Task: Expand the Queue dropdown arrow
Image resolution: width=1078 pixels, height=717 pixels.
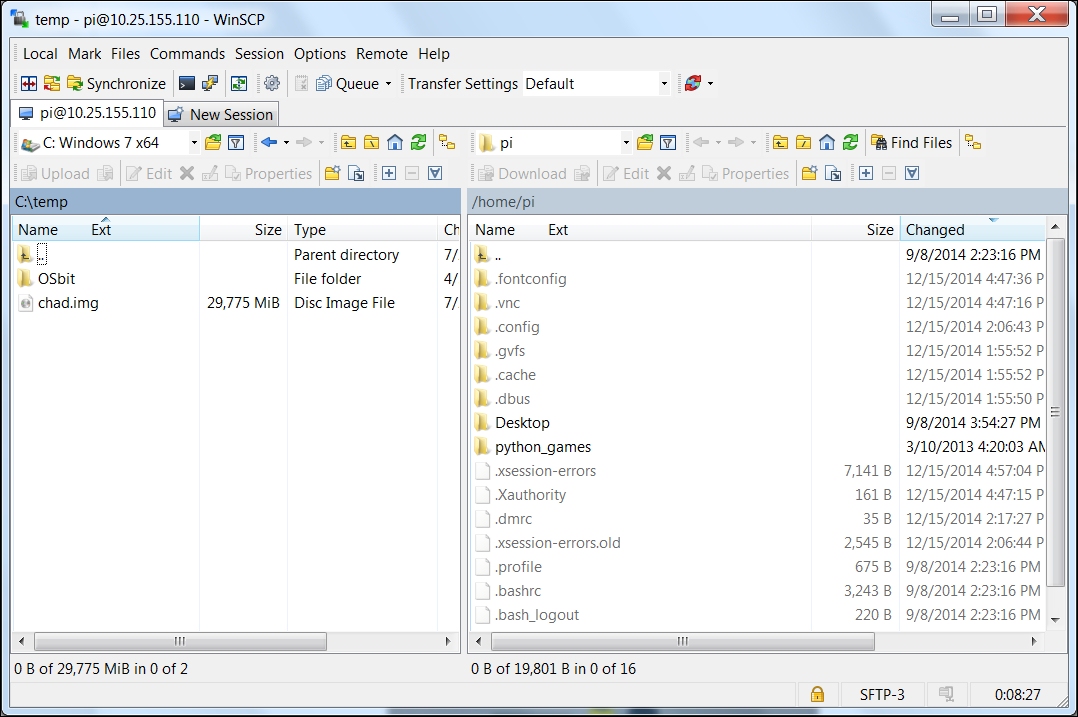Action: (x=389, y=84)
